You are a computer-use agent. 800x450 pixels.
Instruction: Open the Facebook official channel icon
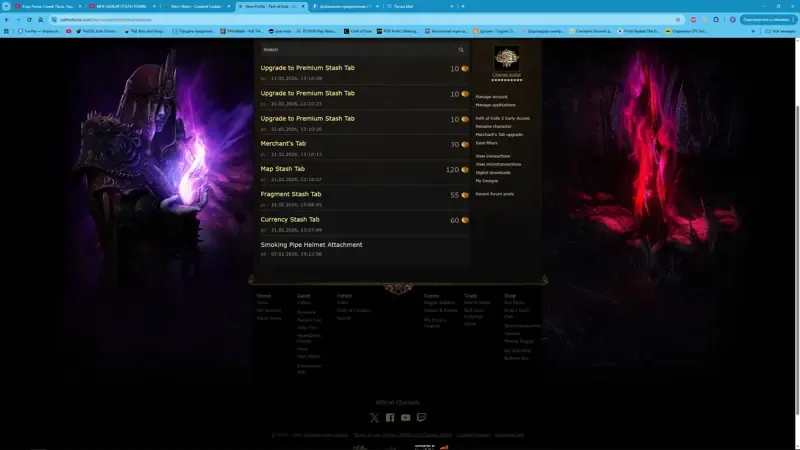[x=390, y=417]
